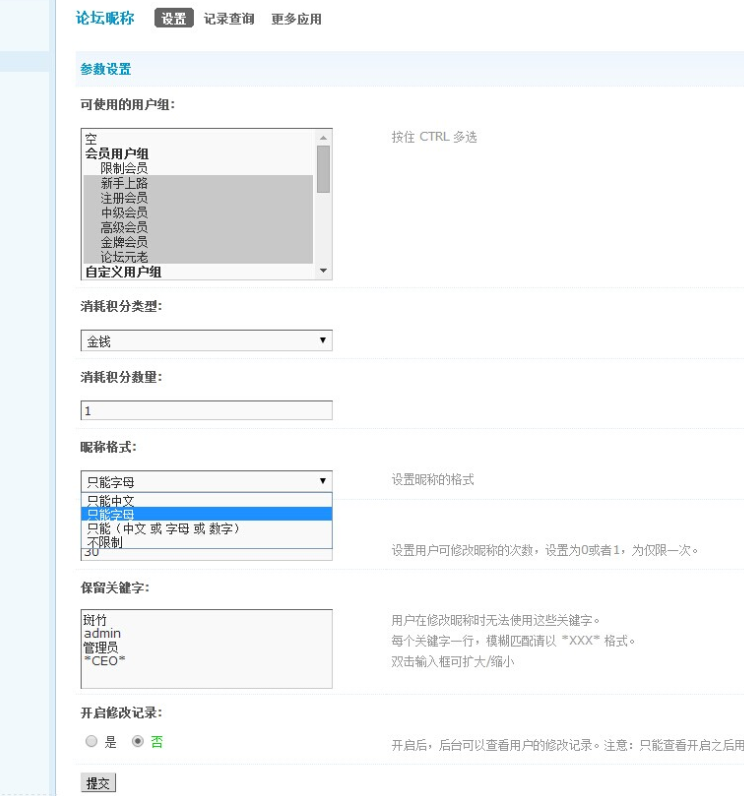The image size is (744, 796).
Task: Select 论坛元老 in the user group list
Action: click(x=198, y=256)
